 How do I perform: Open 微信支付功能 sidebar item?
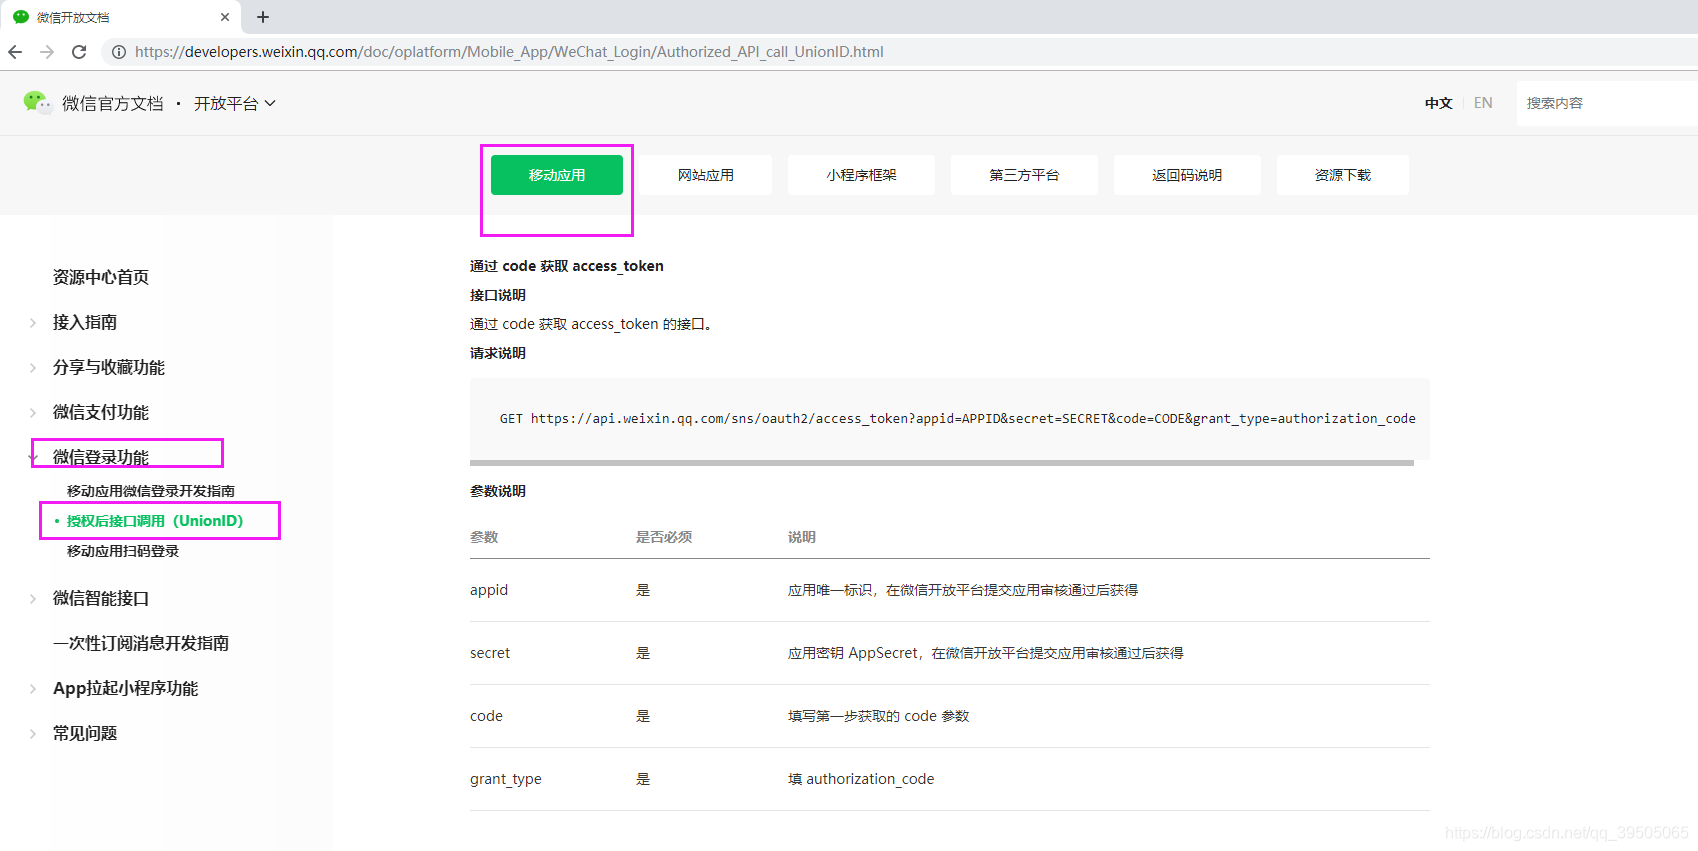pos(101,412)
